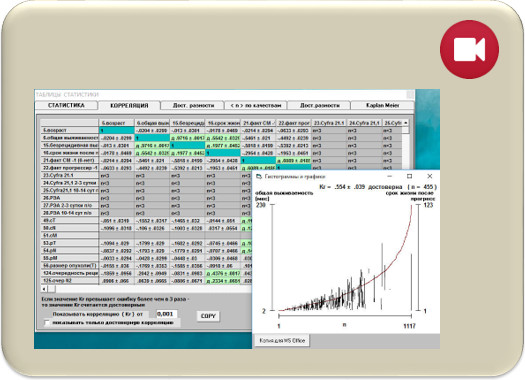
Task: Click the 5.возраст column header
Action: [116, 123]
